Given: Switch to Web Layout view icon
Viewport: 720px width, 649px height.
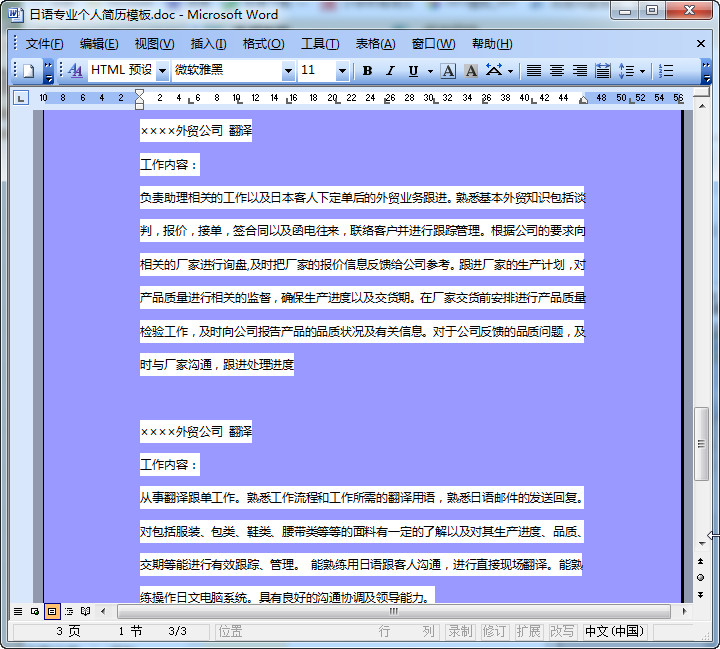Looking at the screenshot, I should point(34,611).
